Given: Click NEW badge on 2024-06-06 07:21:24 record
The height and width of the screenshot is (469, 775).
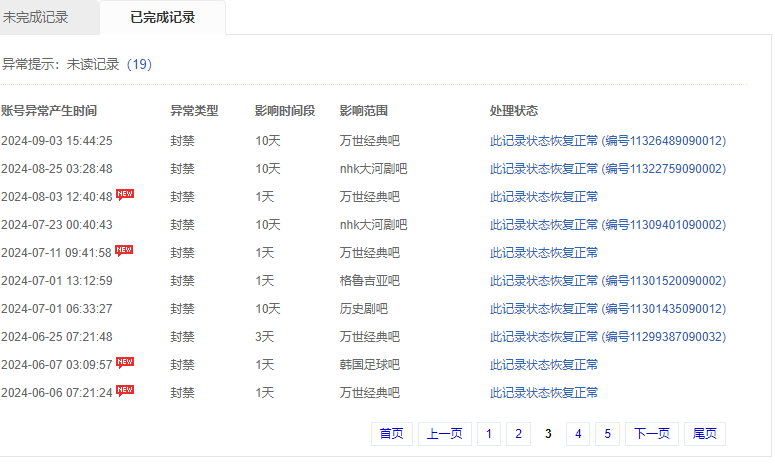Looking at the screenshot, I should (x=125, y=390).
